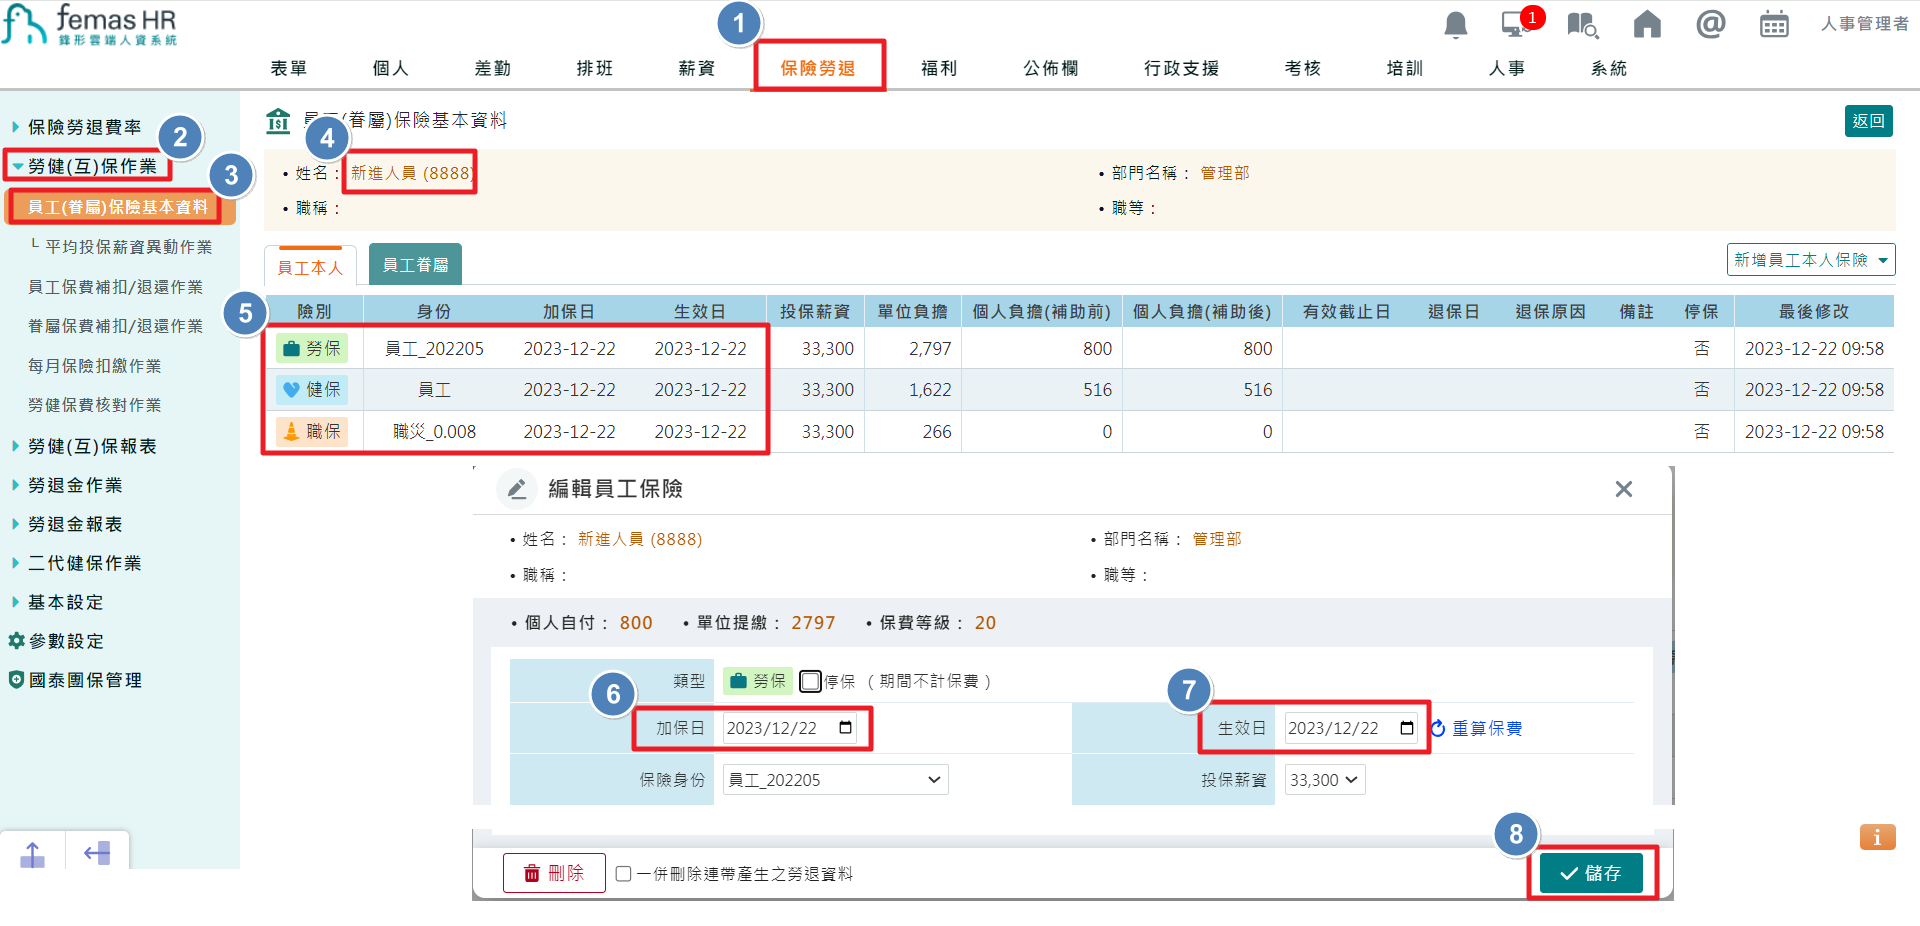Open the @ contact icon
Image resolution: width=1920 pixels, height=926 pixels.
click(x=1710, y=25)
